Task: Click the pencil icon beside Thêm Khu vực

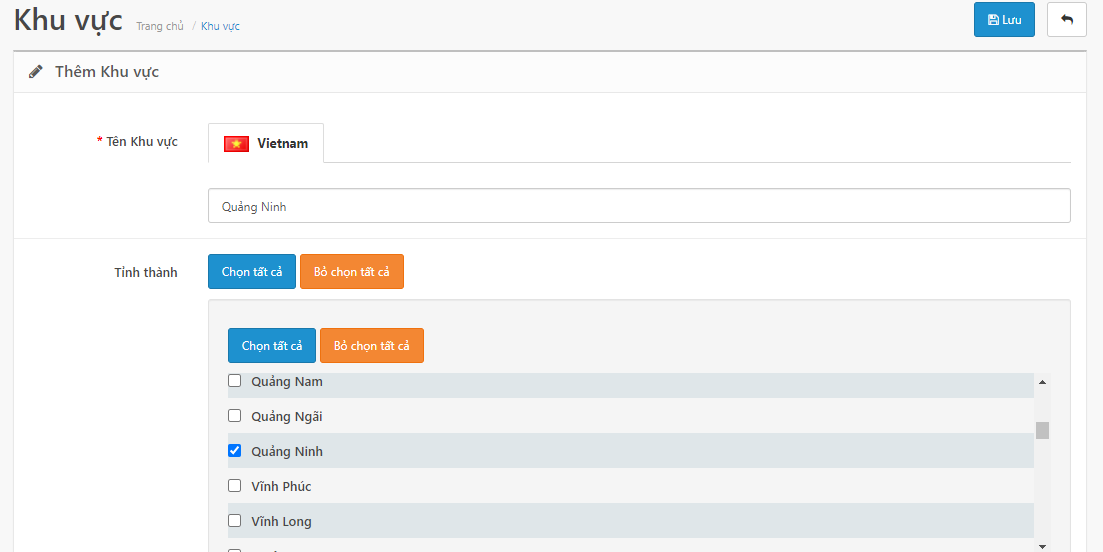Action: click(35, 72)
